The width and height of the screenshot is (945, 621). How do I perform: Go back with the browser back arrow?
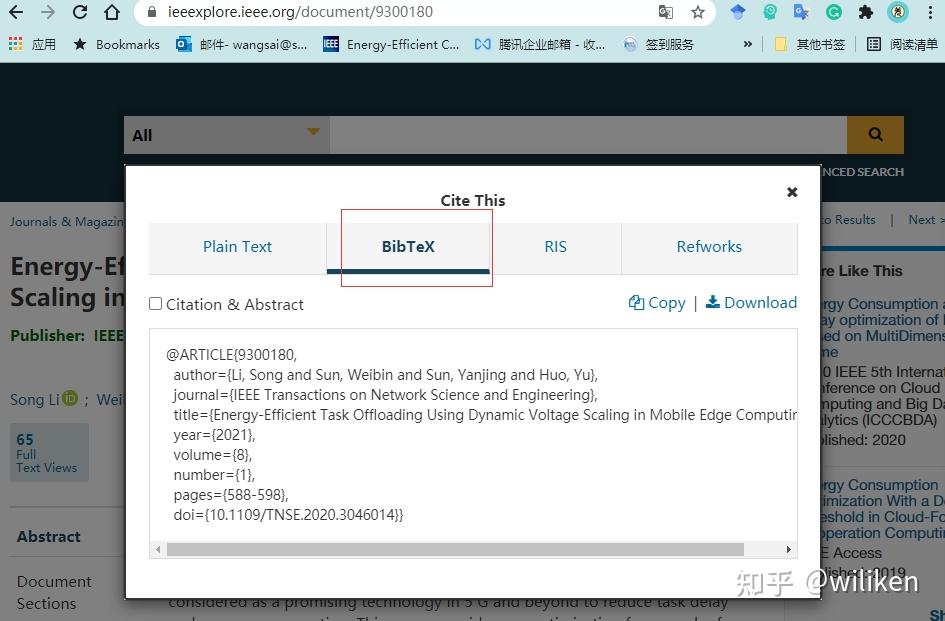click(16, 12)
